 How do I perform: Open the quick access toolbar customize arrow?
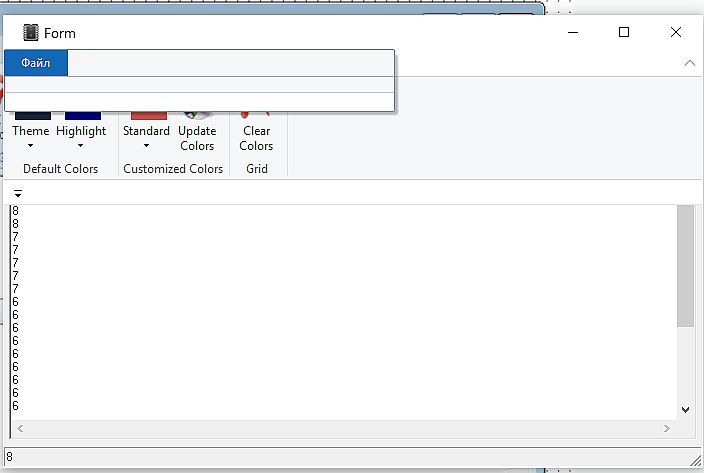point(18,193)
